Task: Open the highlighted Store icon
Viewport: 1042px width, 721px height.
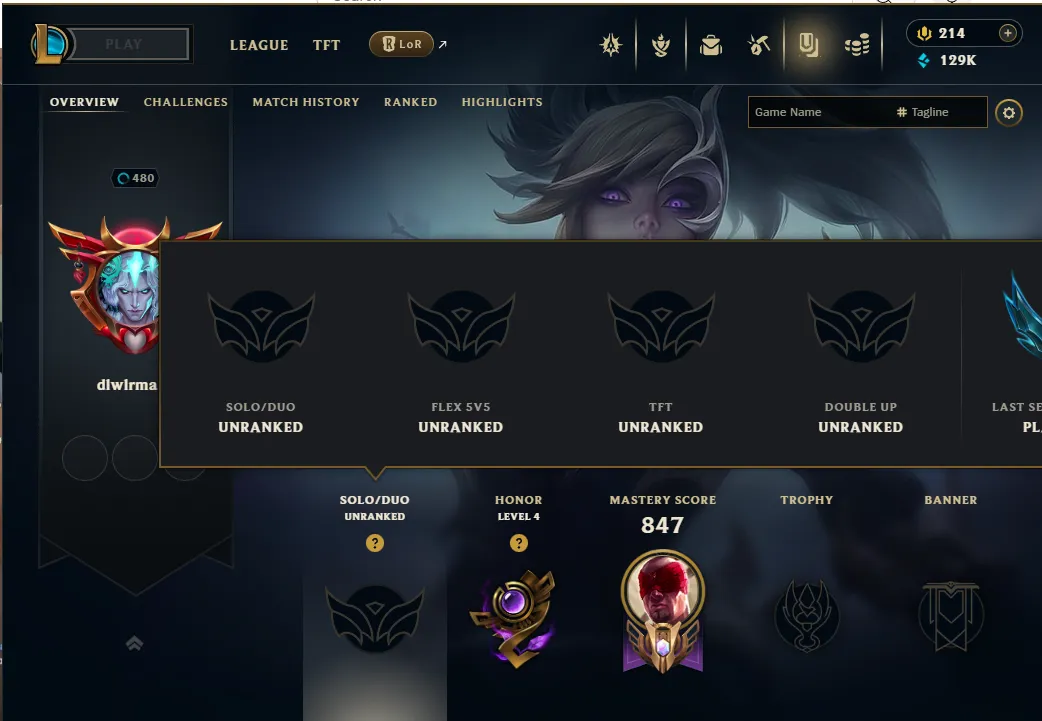Action: pyautogui.click(x=808, y=45)
